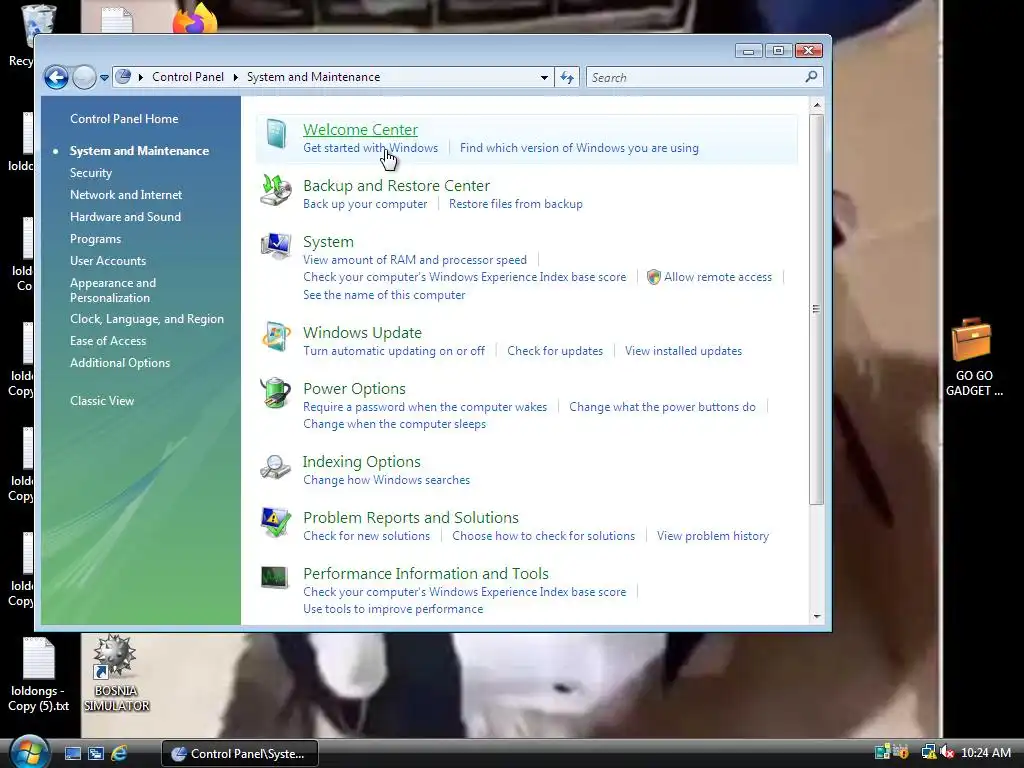This screenshot has width=1024, height=768.
Task: Open the Welcome Center heading link
Action: click(360, 130)
